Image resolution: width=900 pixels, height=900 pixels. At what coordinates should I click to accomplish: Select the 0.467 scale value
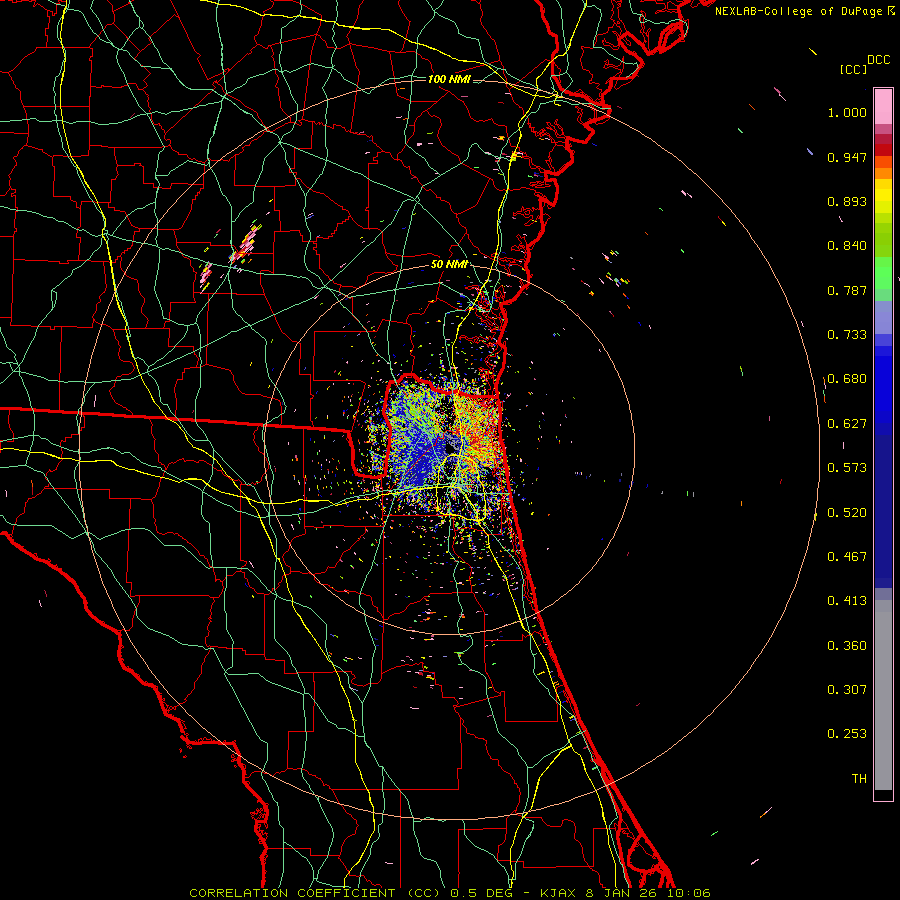click(847, 557)
